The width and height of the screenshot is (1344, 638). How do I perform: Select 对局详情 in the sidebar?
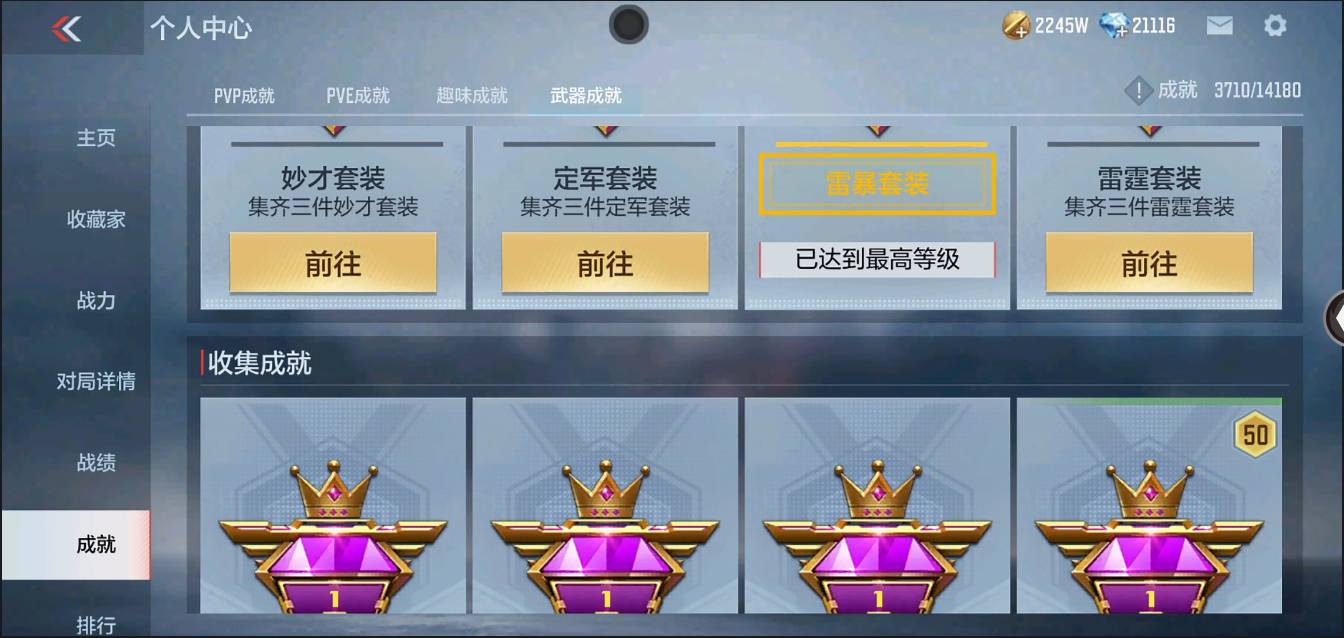tap(96, 381)
